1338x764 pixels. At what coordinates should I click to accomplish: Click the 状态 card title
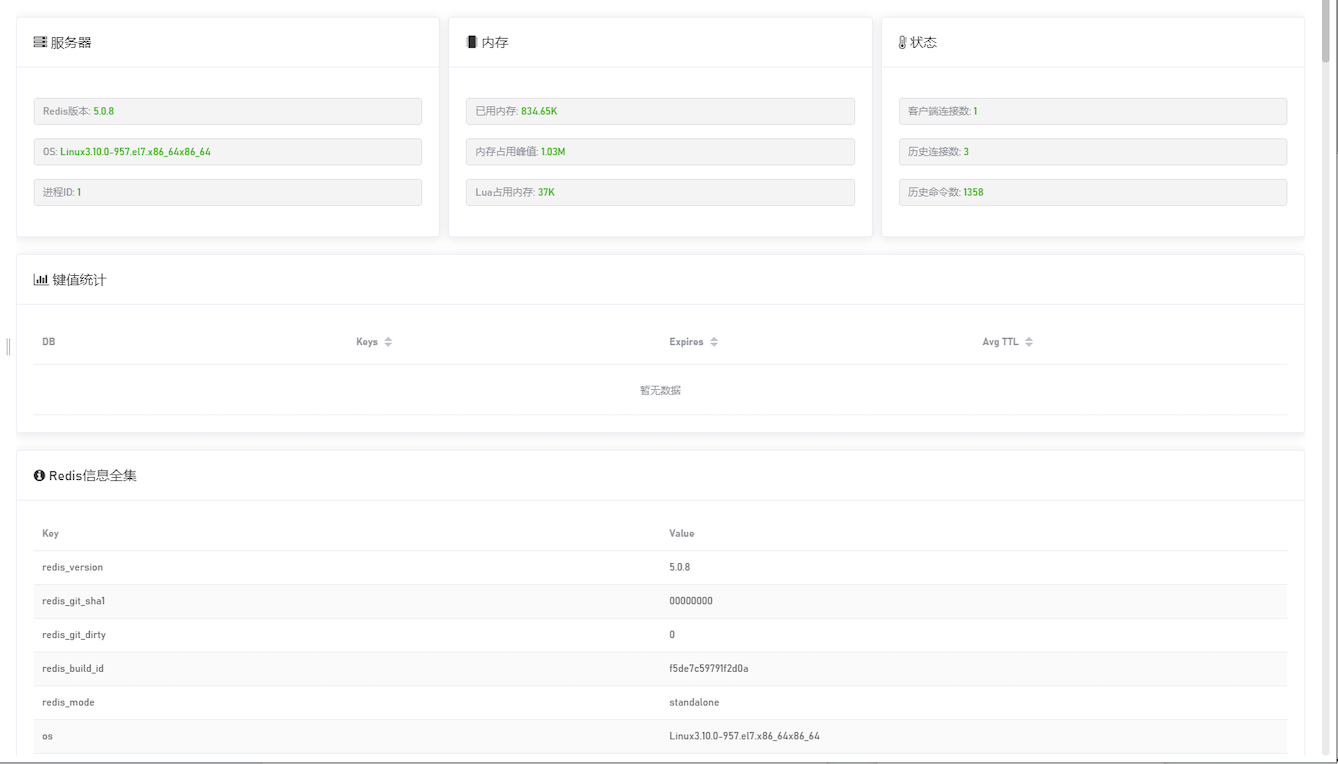923,42
